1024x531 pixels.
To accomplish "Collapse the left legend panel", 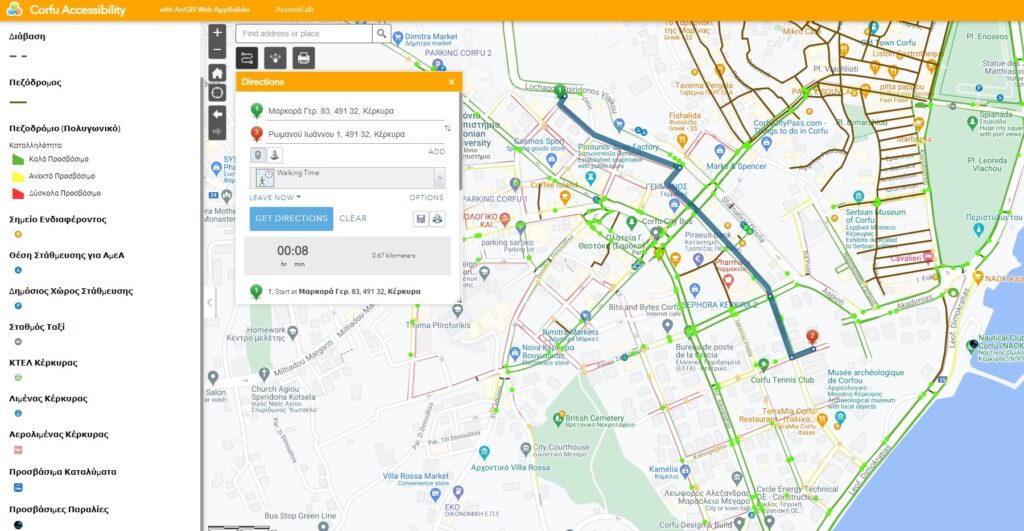I will (x=209, y=302).
